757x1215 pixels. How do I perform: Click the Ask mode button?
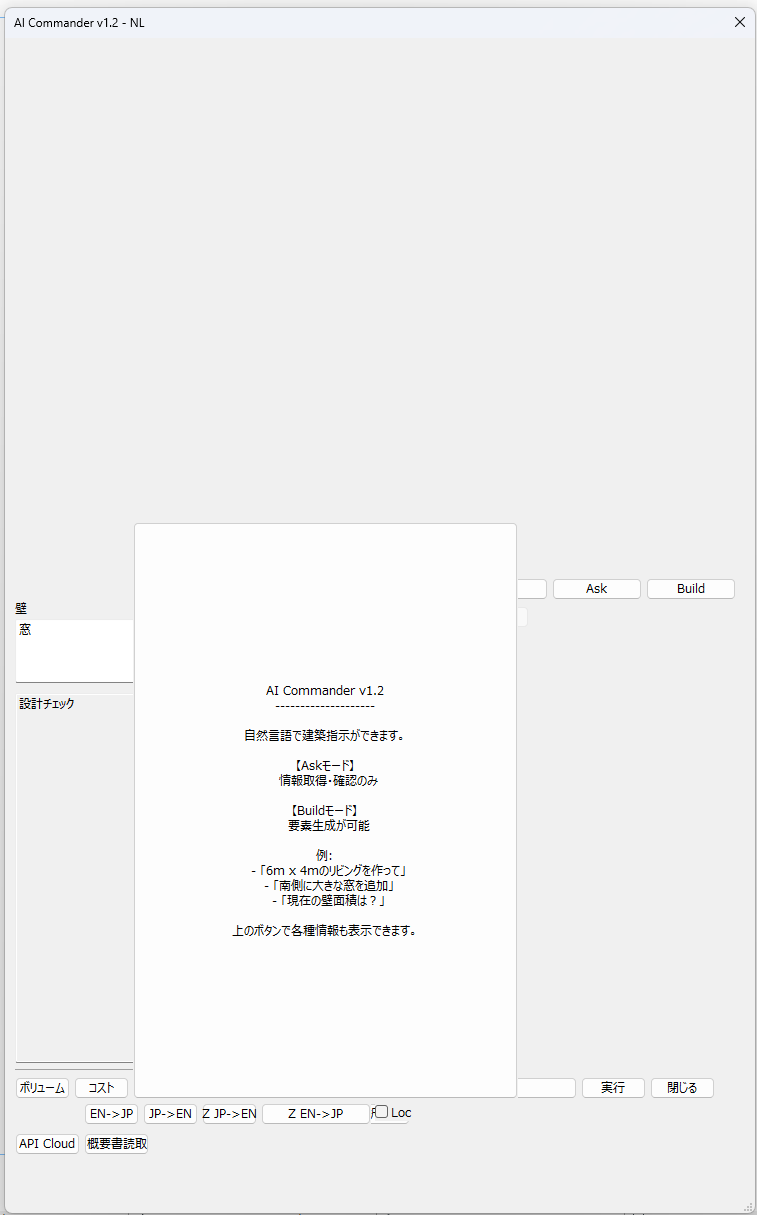[596, 589]
